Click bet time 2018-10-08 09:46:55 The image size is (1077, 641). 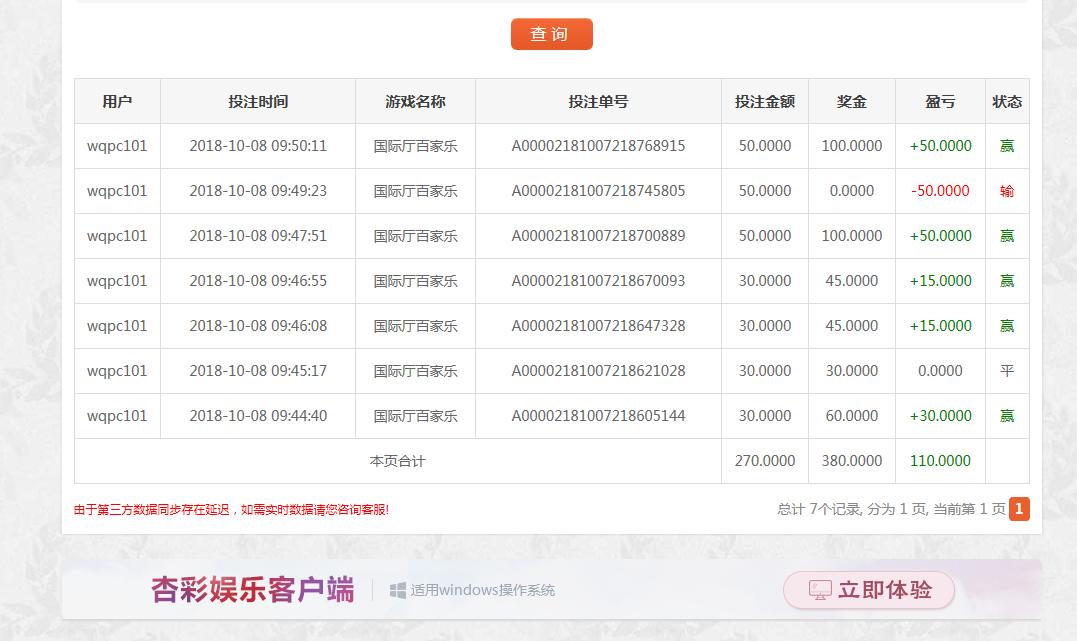click(x=258, y=281)
